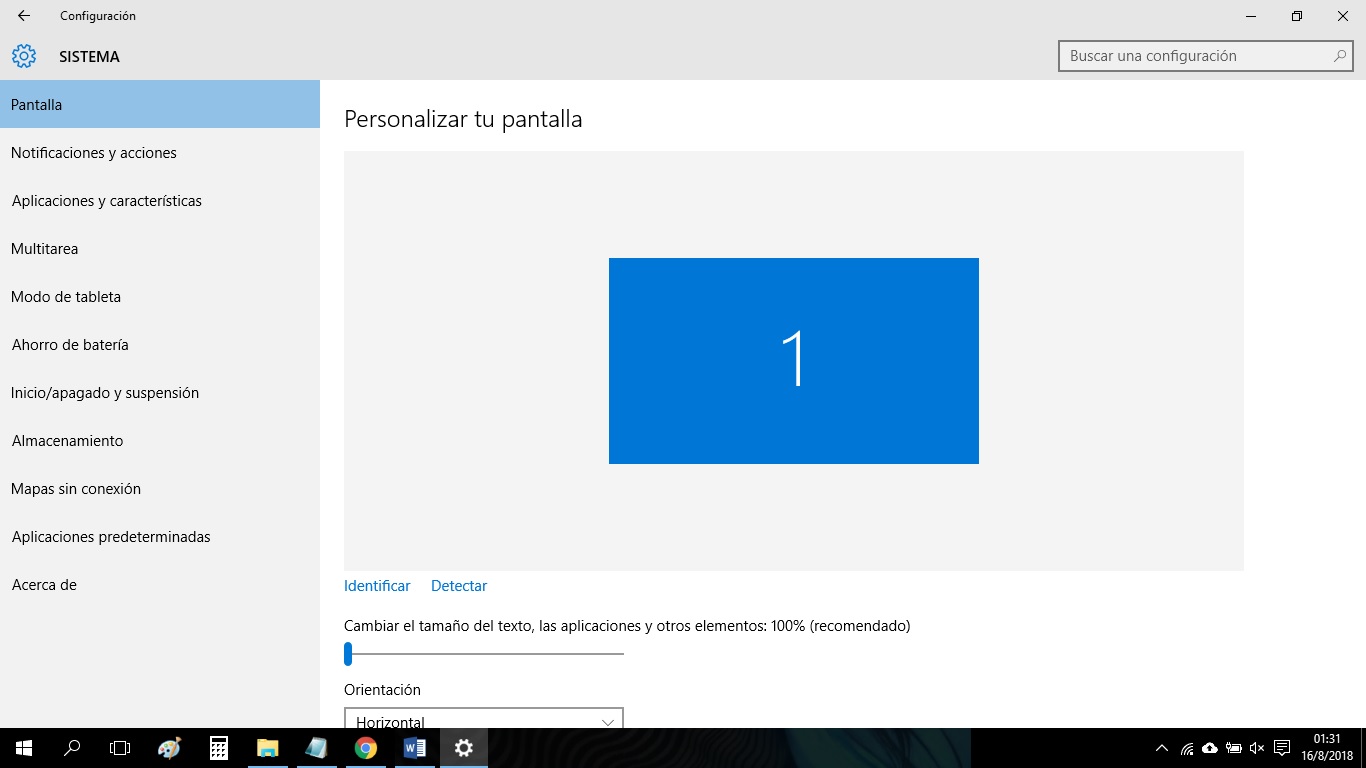Open Acerca de section
This screenshot has width=1366, height=768.
160,584
